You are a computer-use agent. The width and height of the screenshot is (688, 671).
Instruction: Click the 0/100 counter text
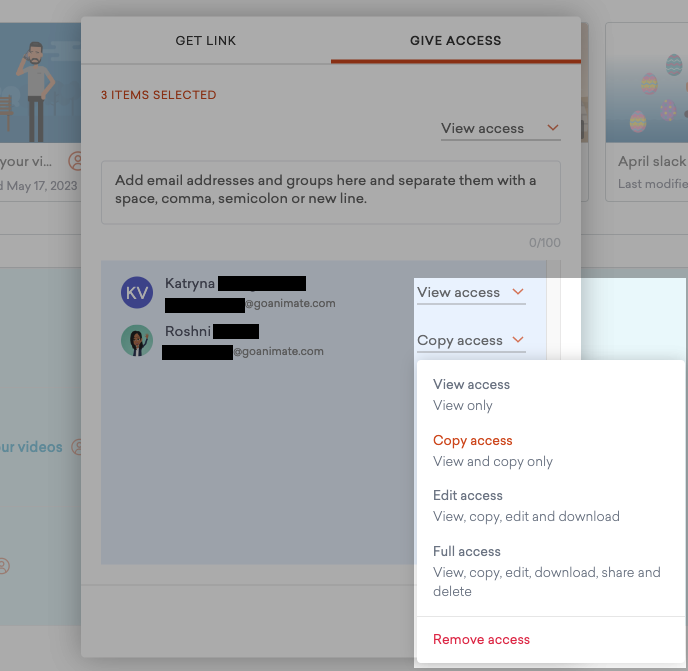coord(545,243)
